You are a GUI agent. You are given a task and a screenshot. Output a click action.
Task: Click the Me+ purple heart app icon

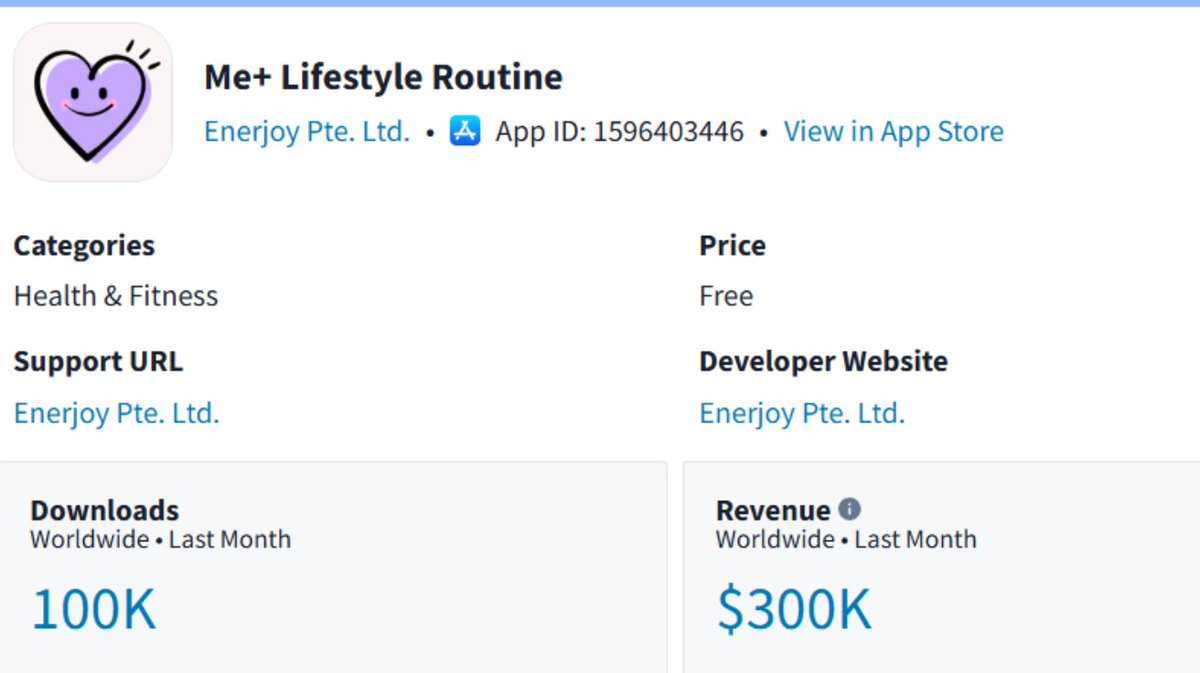coord(92,102)
